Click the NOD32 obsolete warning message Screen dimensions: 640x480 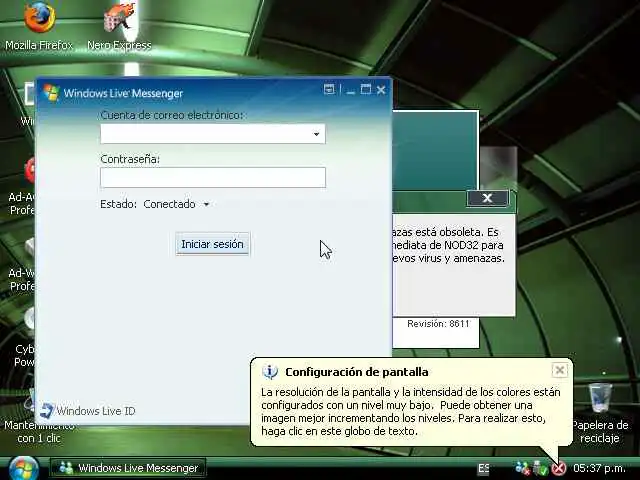click(448, 245)
